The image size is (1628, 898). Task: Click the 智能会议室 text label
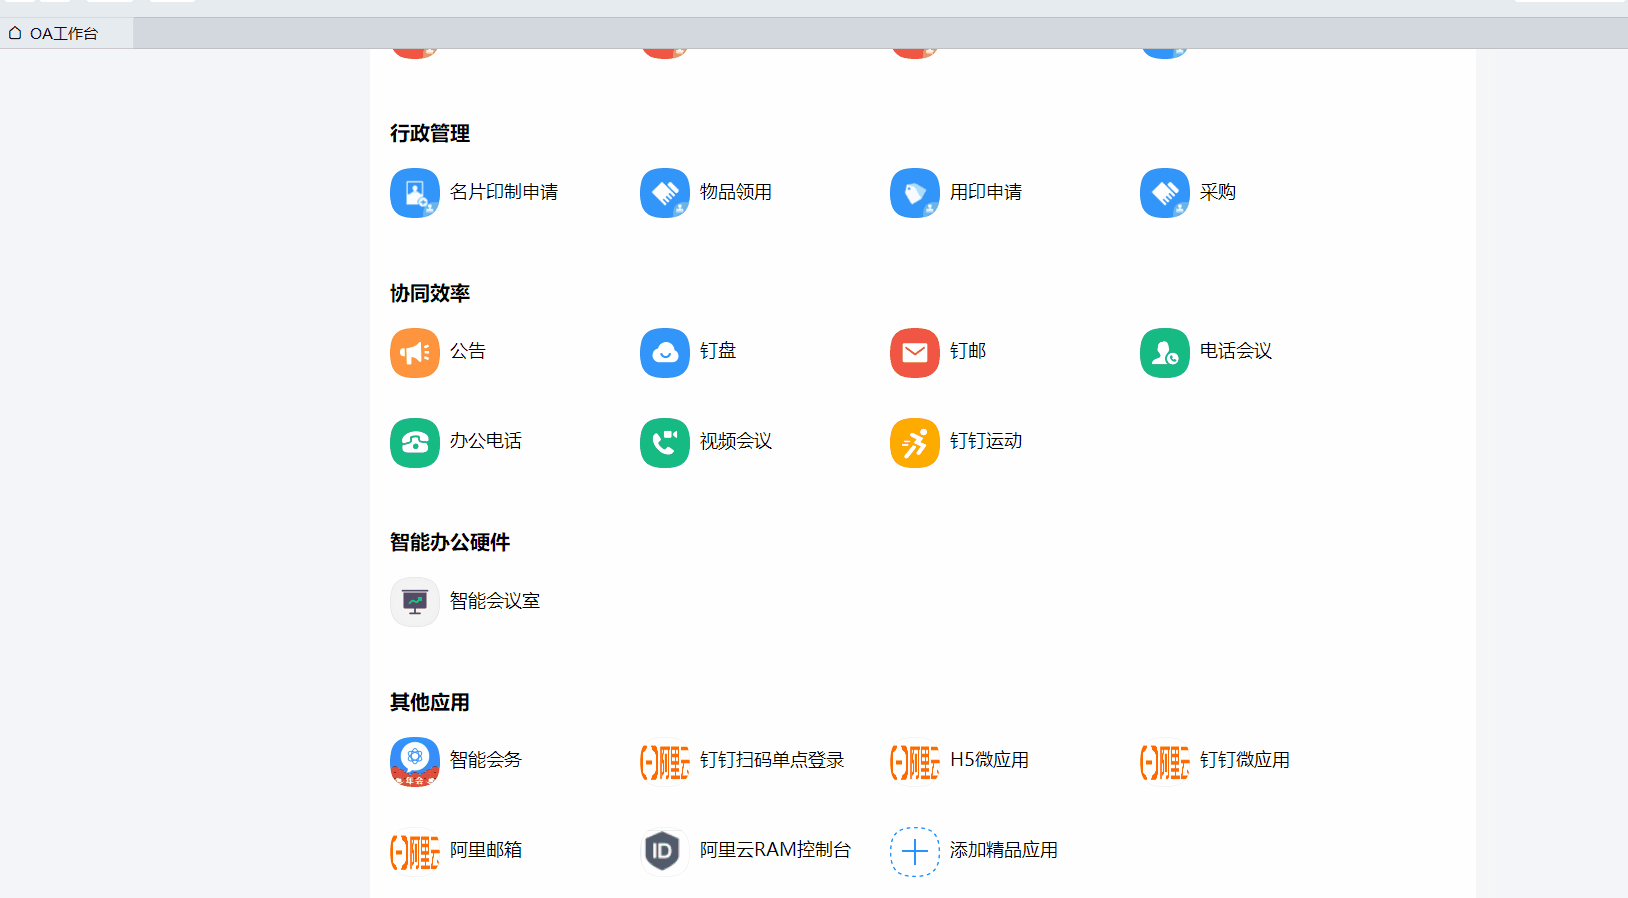click(x=495, y=601)
